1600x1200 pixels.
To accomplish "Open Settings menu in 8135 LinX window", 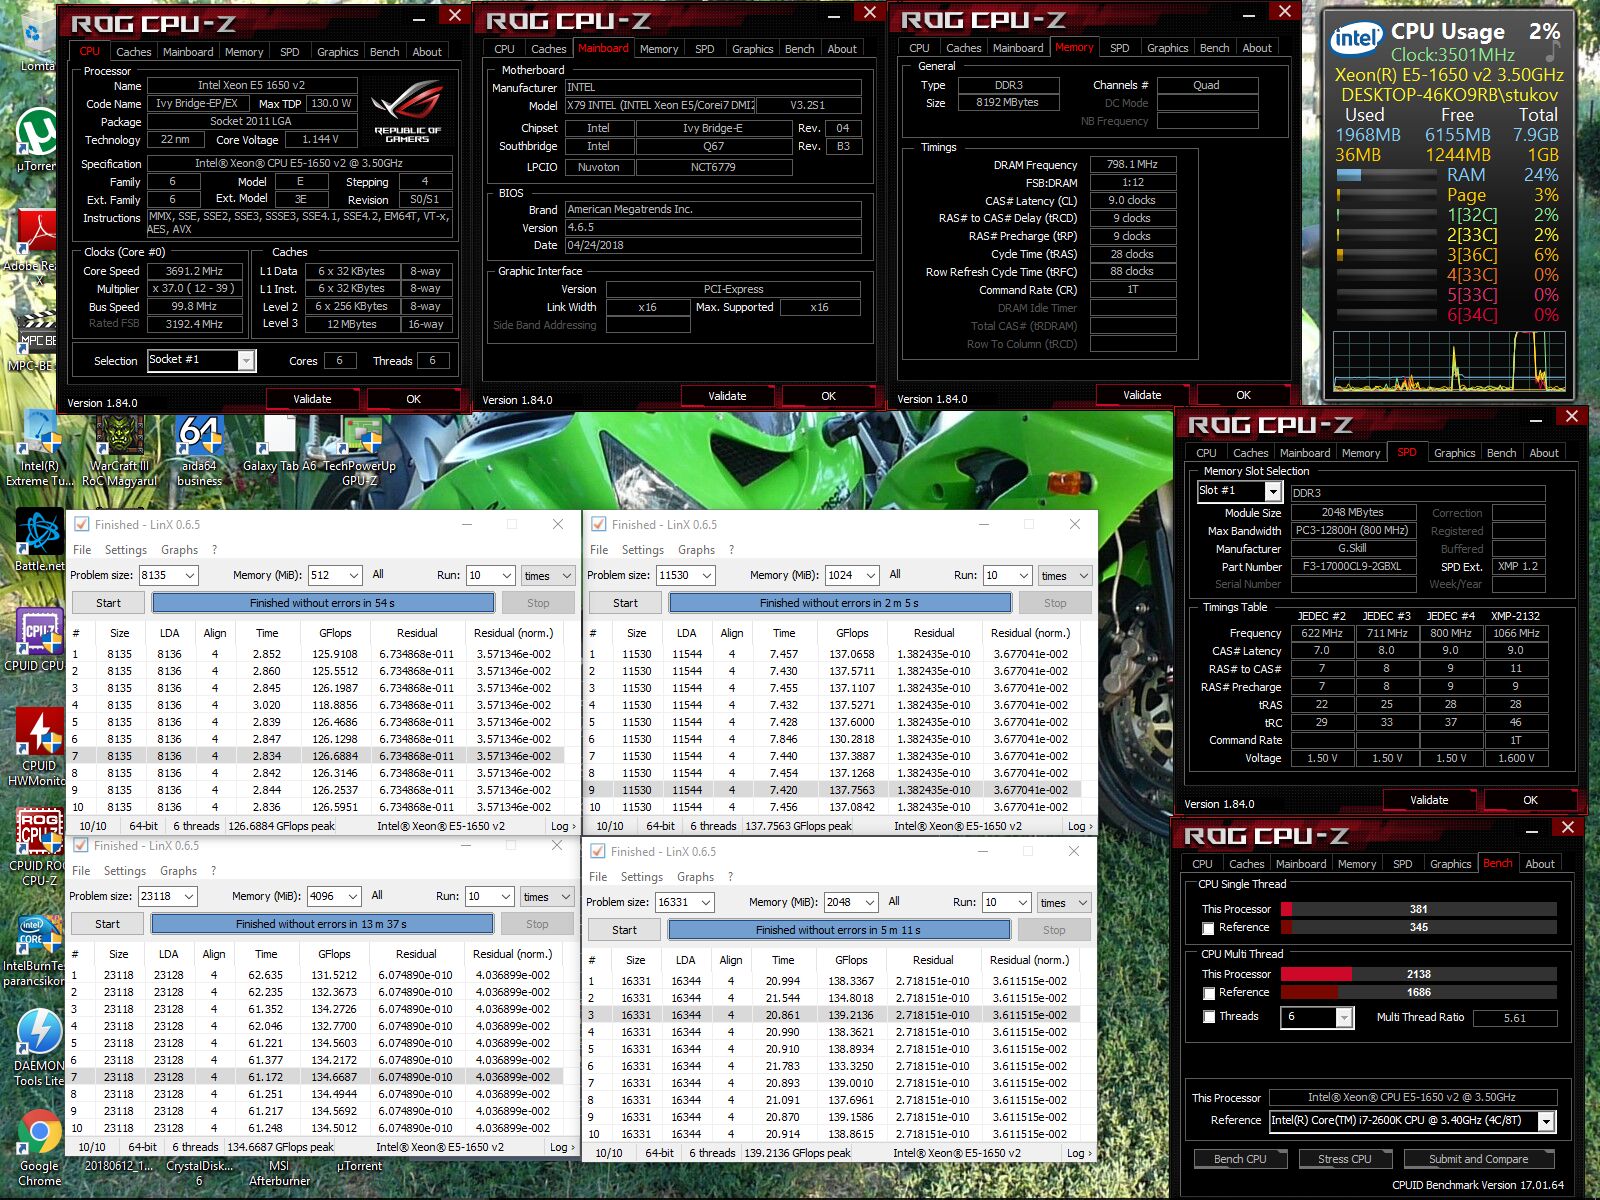I will 125,550.
